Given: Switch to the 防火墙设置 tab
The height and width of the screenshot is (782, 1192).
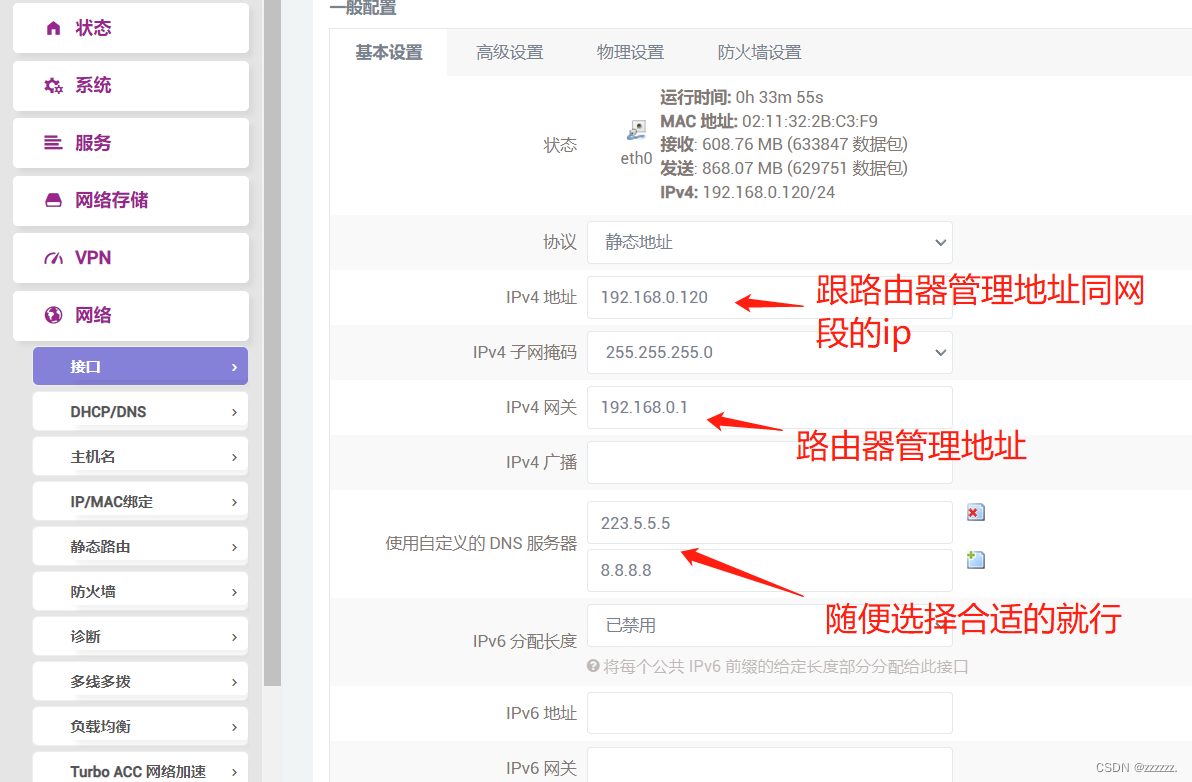Looking at the screenshot, I should tap(759, 52).
